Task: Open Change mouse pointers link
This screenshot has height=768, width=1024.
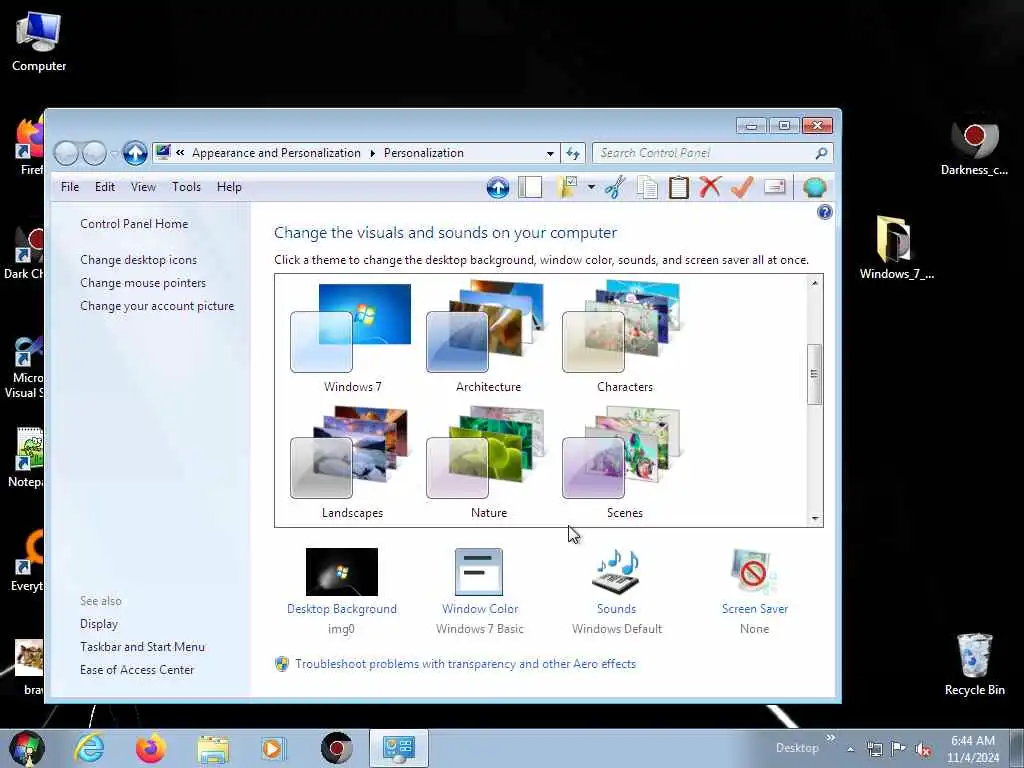Action: pyautogui.click(x=143, y=283)
